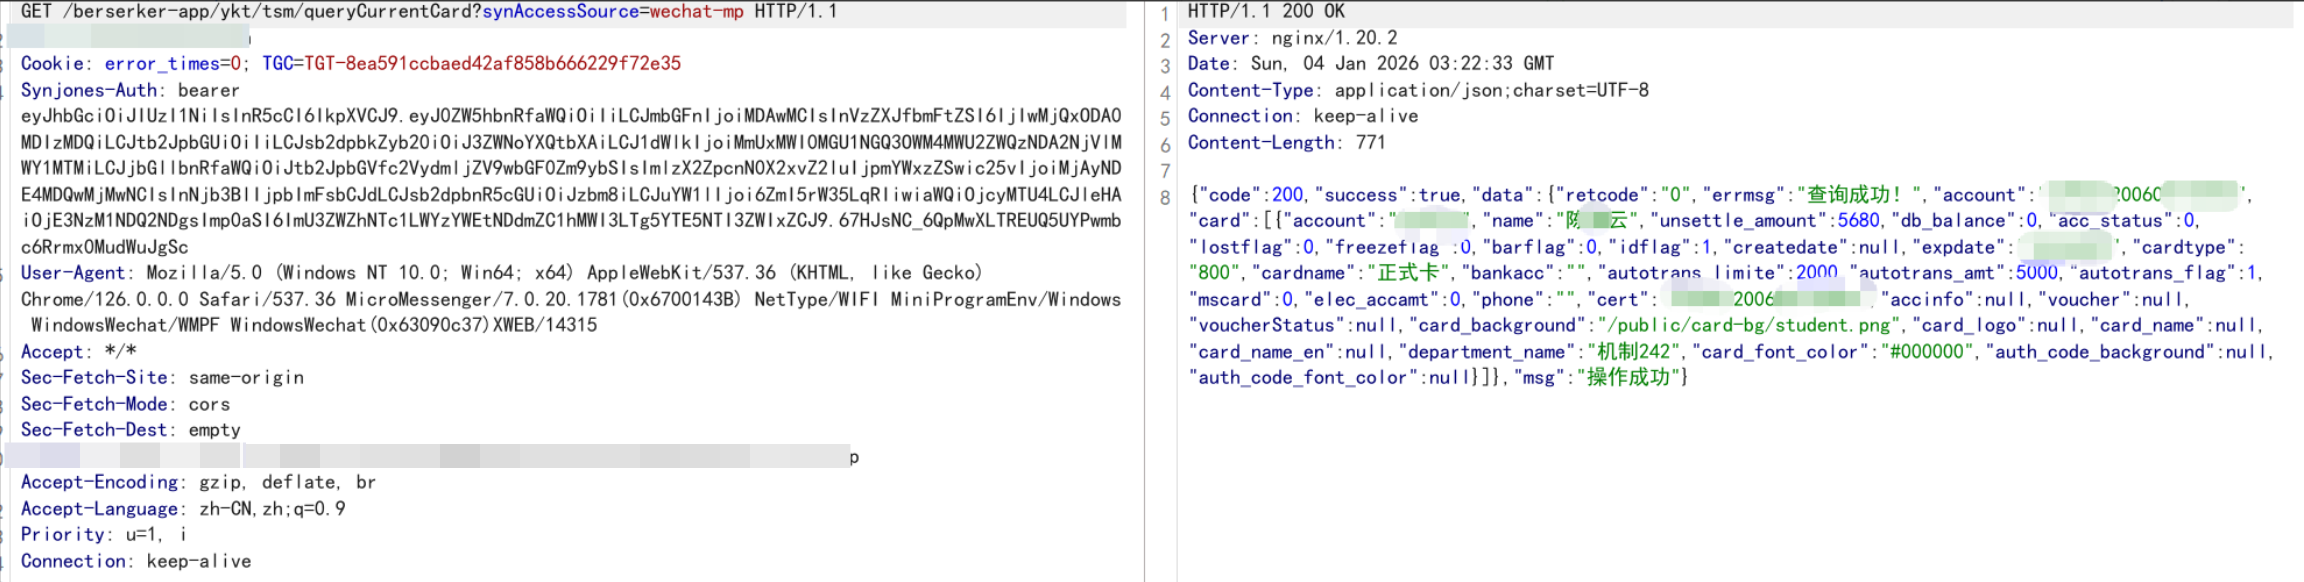
Task: Click the Accept-Language header line
Action: [183, 509]
